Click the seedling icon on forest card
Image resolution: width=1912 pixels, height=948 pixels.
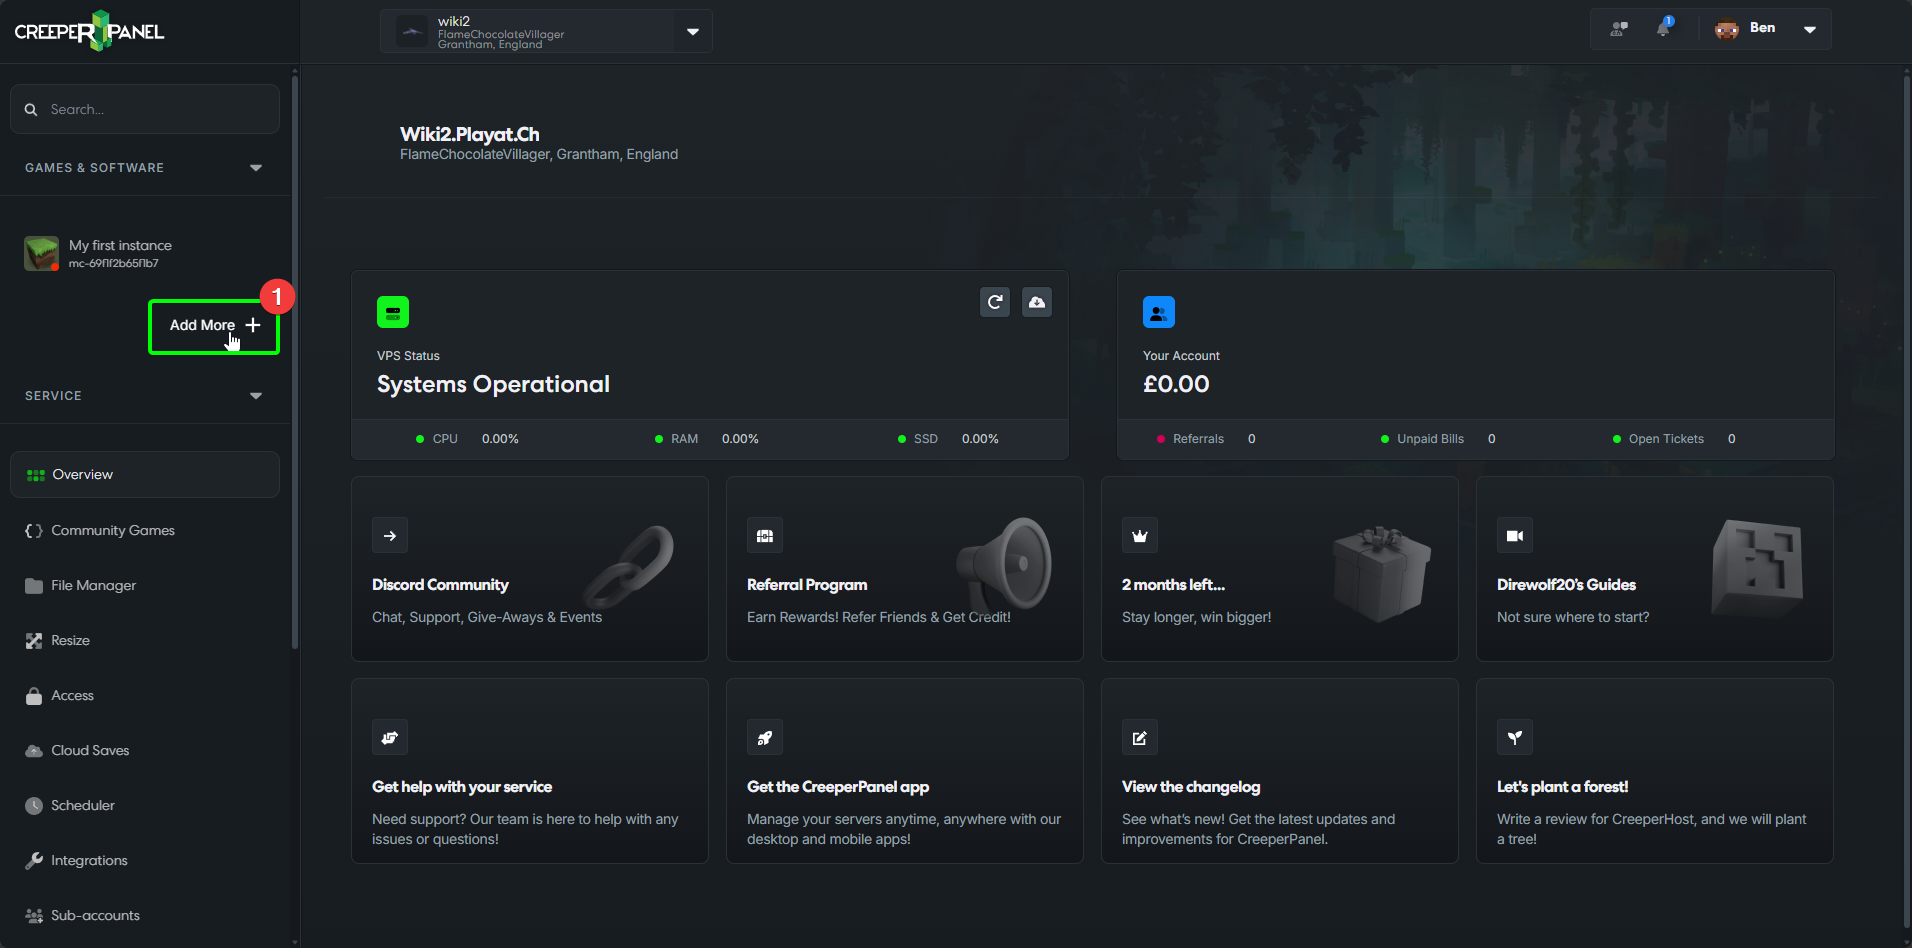pos(1515,738)
